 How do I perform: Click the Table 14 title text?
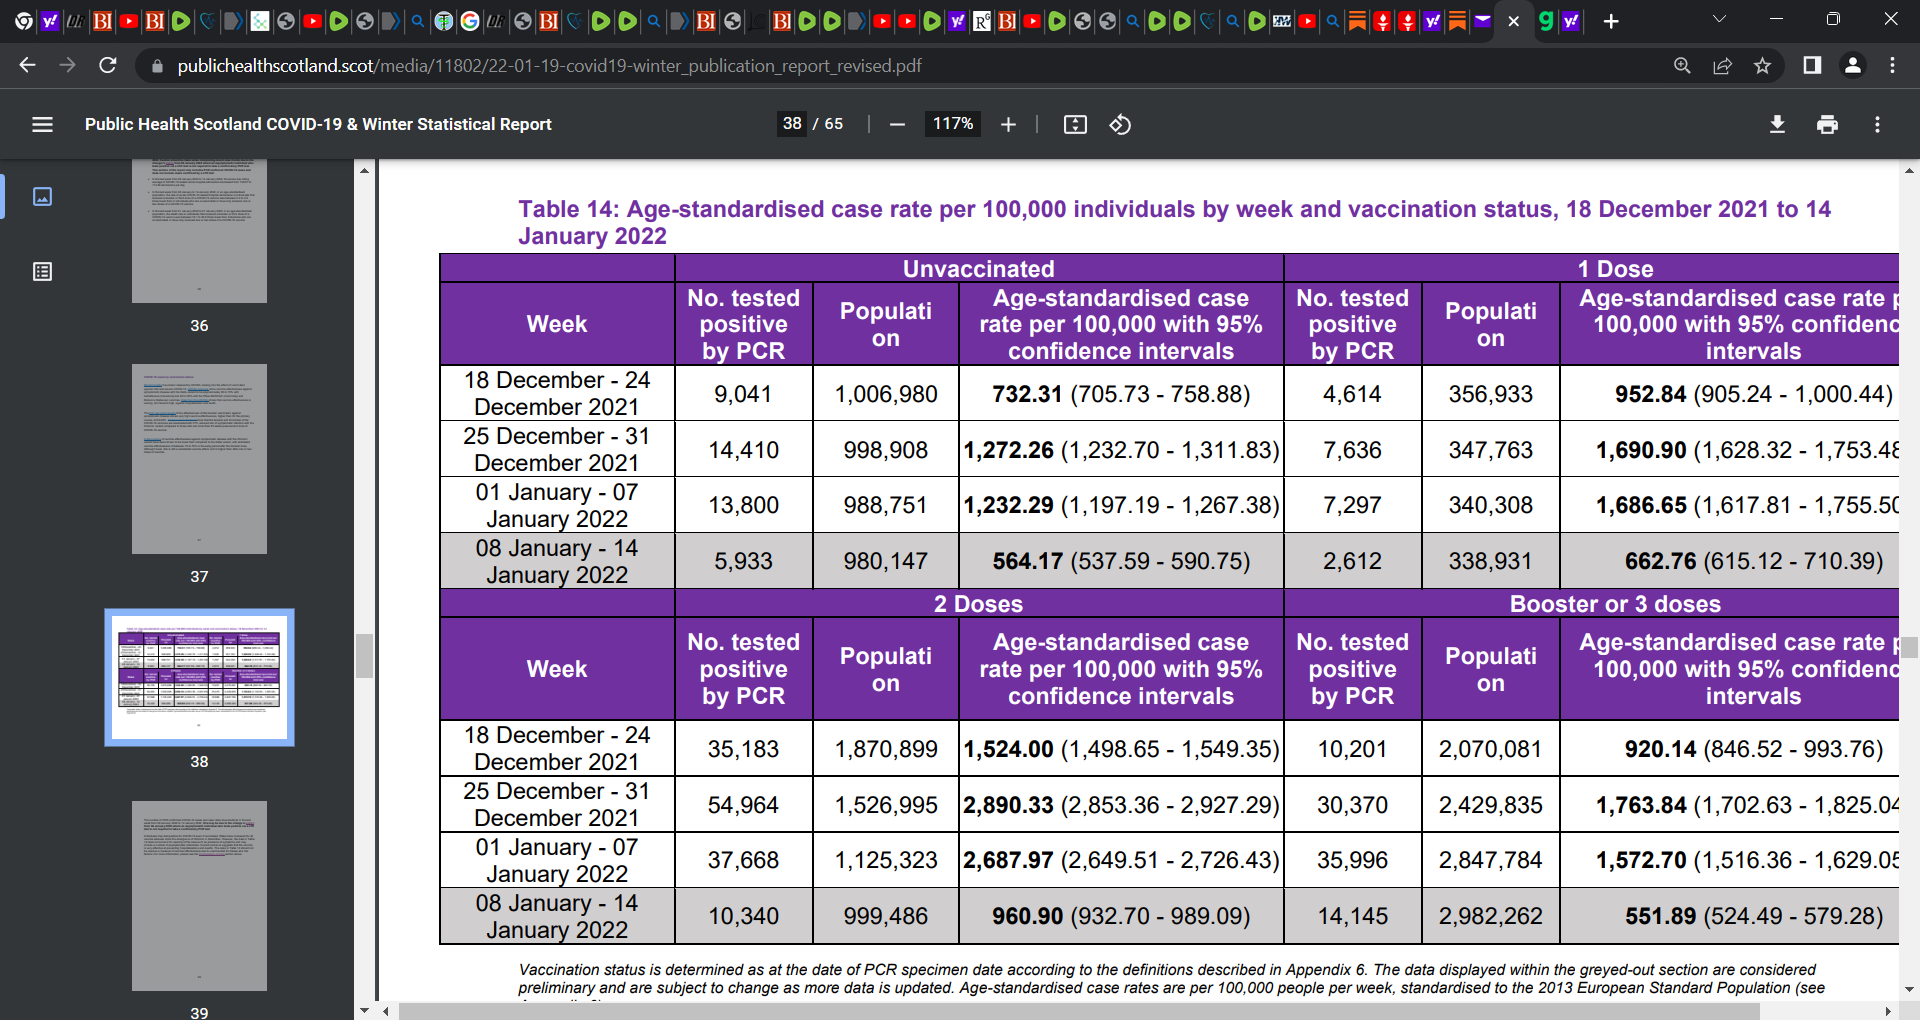point(1174,222)
